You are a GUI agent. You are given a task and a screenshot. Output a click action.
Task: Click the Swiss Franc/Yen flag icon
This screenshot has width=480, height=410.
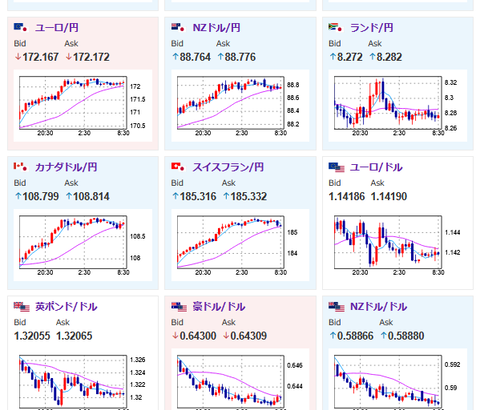pos(178,167)
